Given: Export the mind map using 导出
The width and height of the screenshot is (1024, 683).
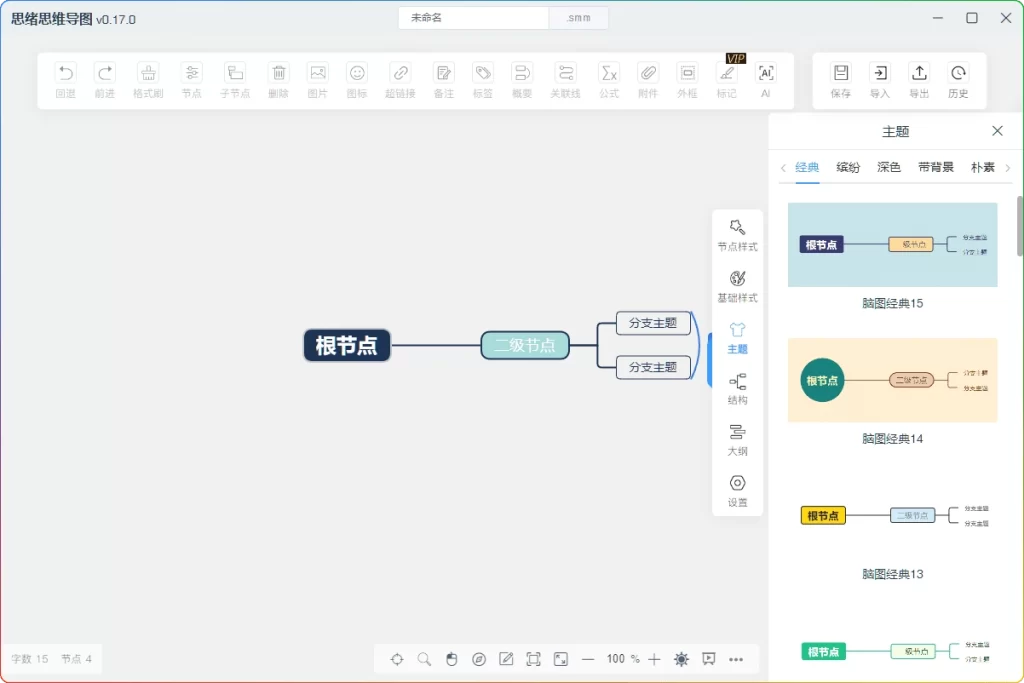Looking at the screenshot, I should point(919,80).
